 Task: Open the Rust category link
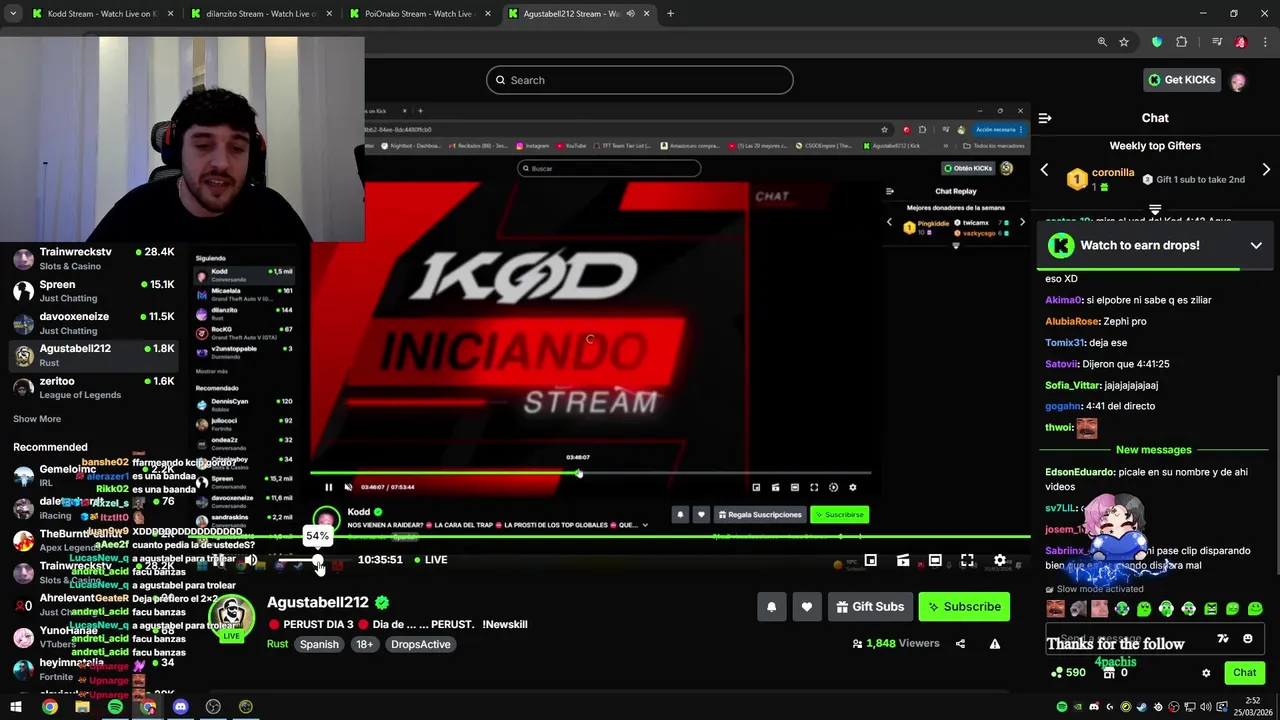[x=277, y=644]
